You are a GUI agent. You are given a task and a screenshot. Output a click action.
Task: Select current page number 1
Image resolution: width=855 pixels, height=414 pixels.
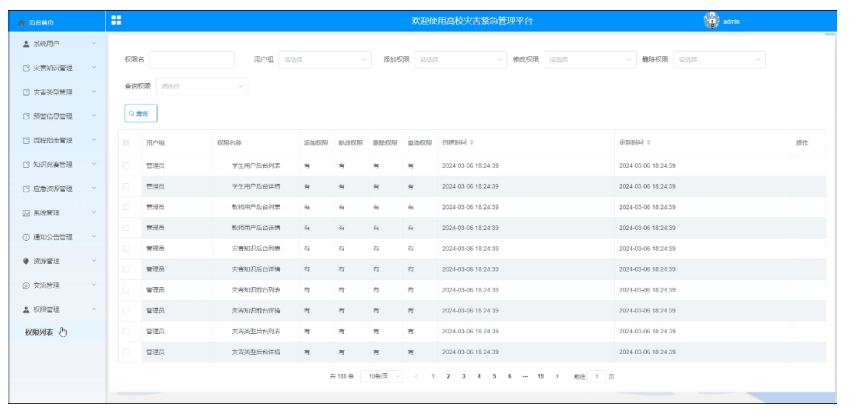click(433, 376)
